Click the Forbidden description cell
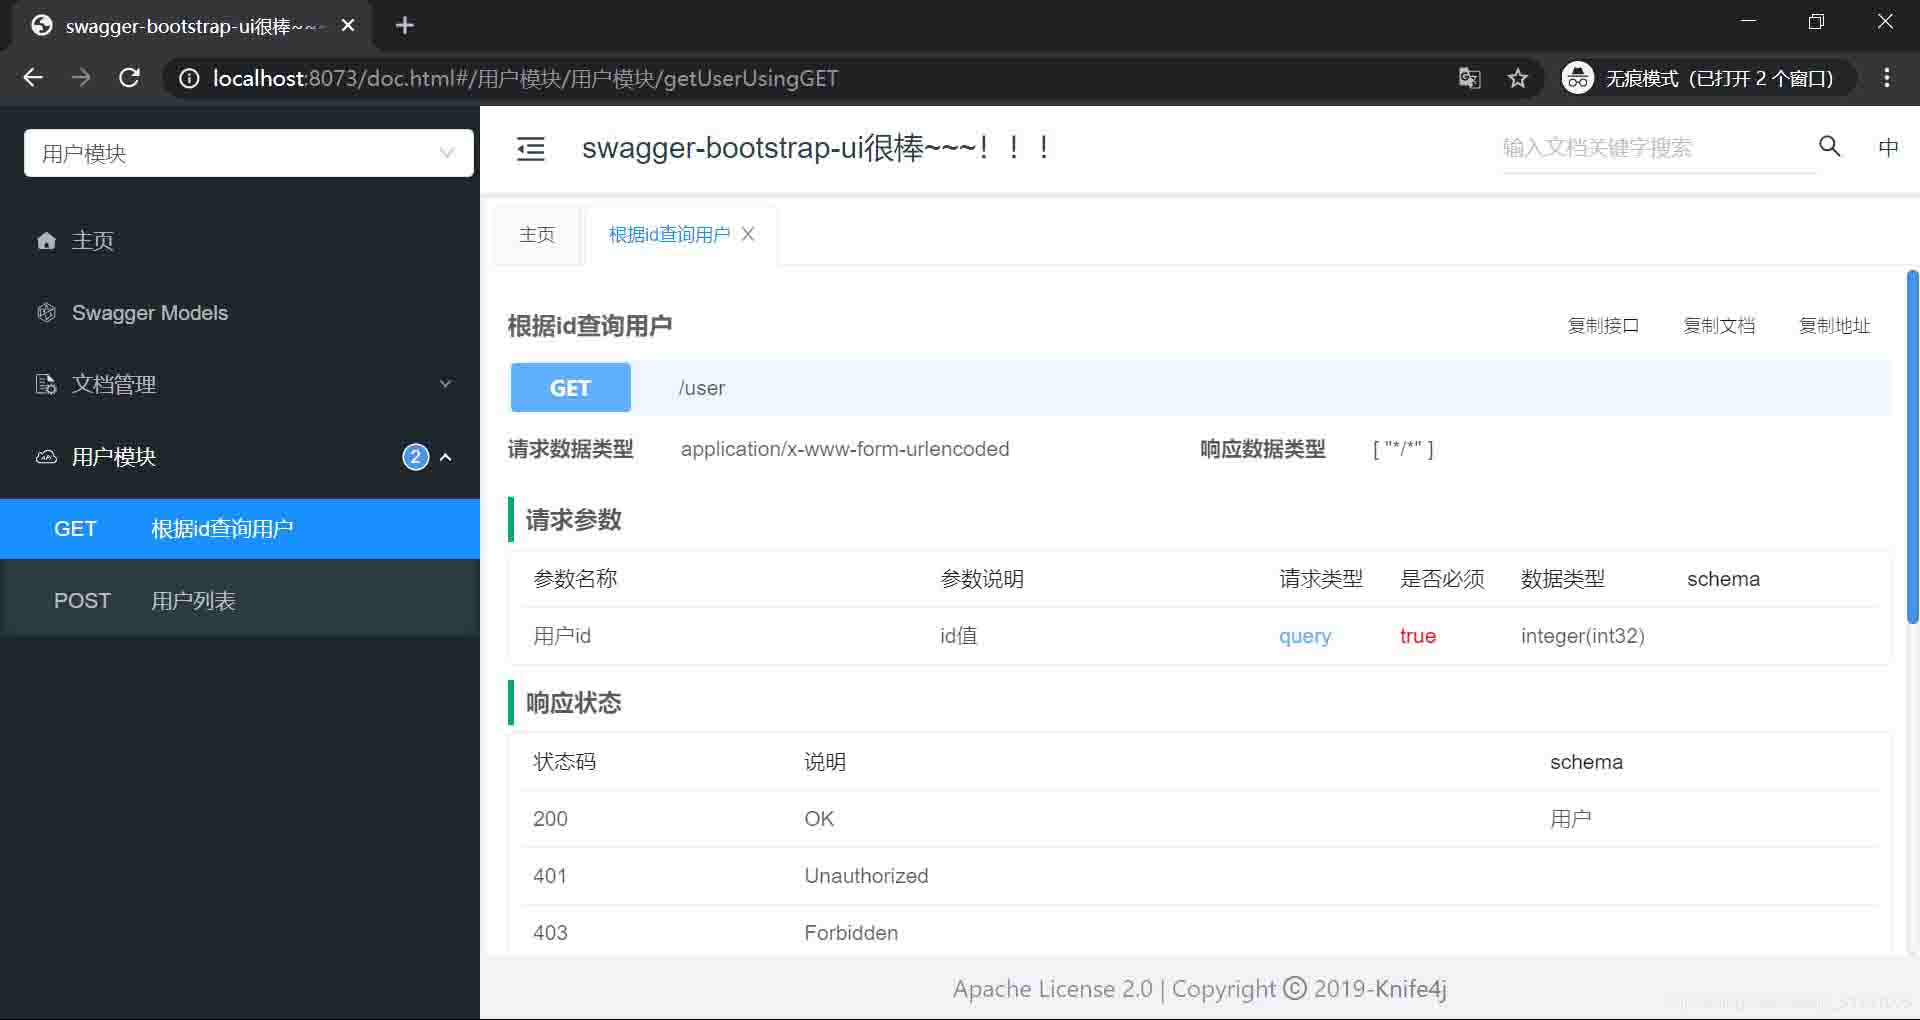This screenshot has width=1920, height=1020. pos(851,933)
